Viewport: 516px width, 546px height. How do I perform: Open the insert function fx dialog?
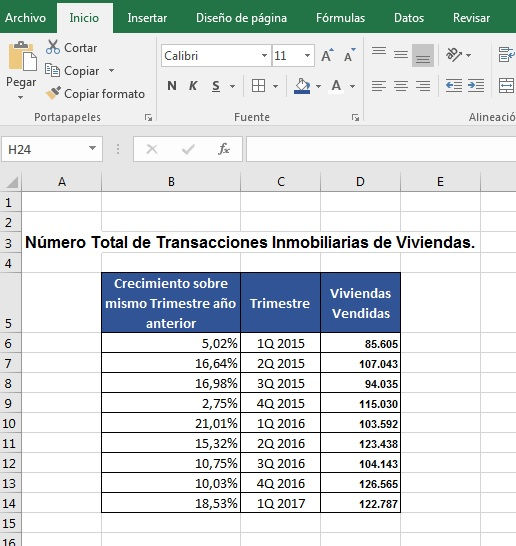tap(224, 149)
